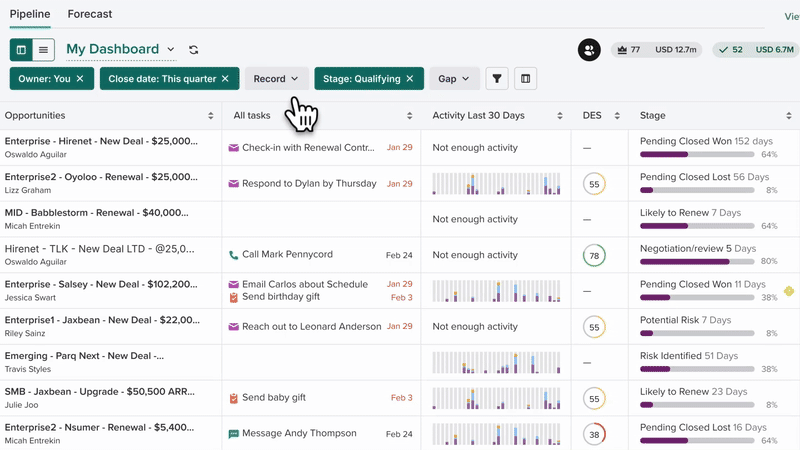
Task: Click DES score 78 on Hirenet TLK row
Action: point(594,256)
